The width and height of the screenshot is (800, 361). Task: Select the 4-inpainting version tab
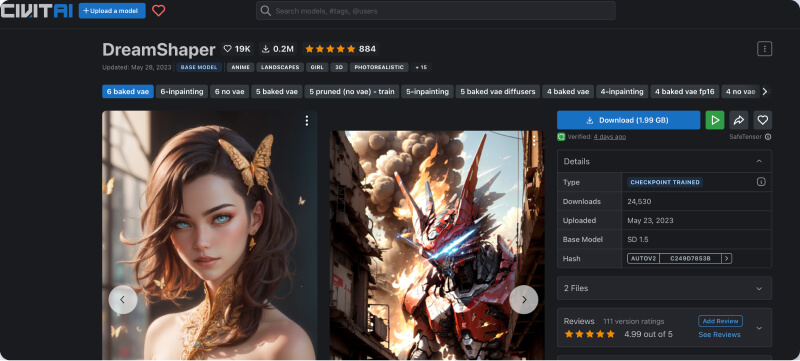click(x=622, y=92)
